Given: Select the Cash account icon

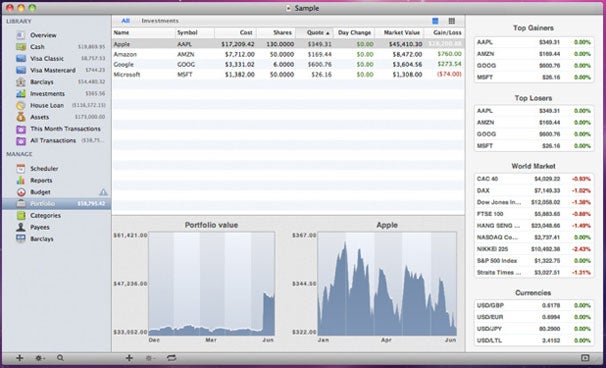Looking at the screenshot, I should point(21,47).
